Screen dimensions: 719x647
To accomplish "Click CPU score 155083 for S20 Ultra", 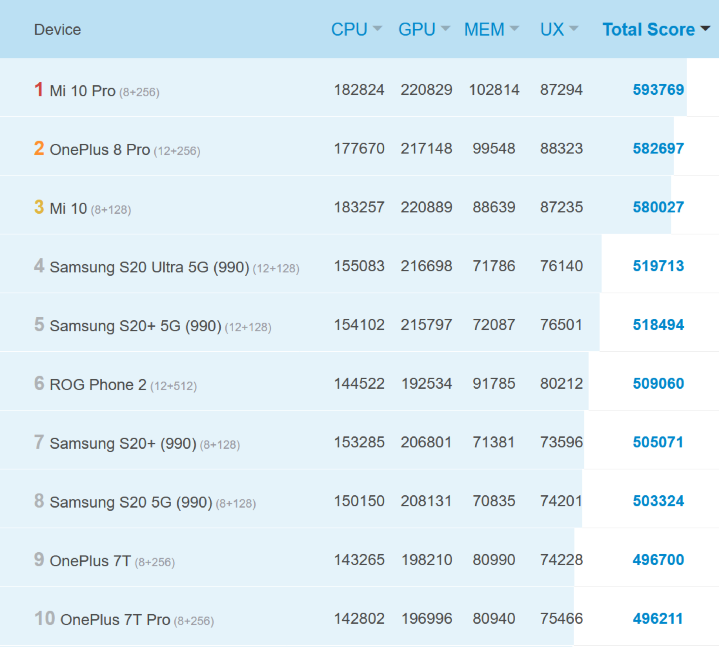I will coord(359,265).
